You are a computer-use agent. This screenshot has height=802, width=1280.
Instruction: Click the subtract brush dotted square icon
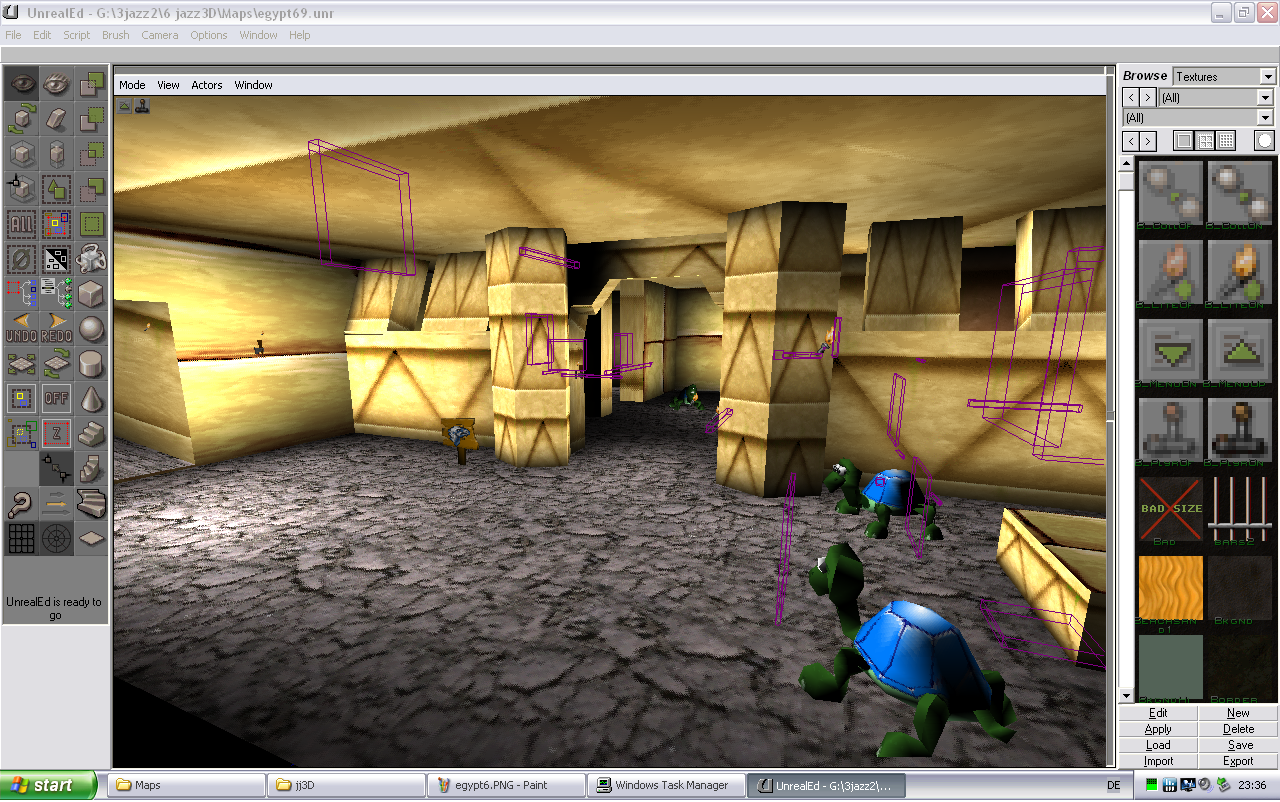tap(91, 119)
